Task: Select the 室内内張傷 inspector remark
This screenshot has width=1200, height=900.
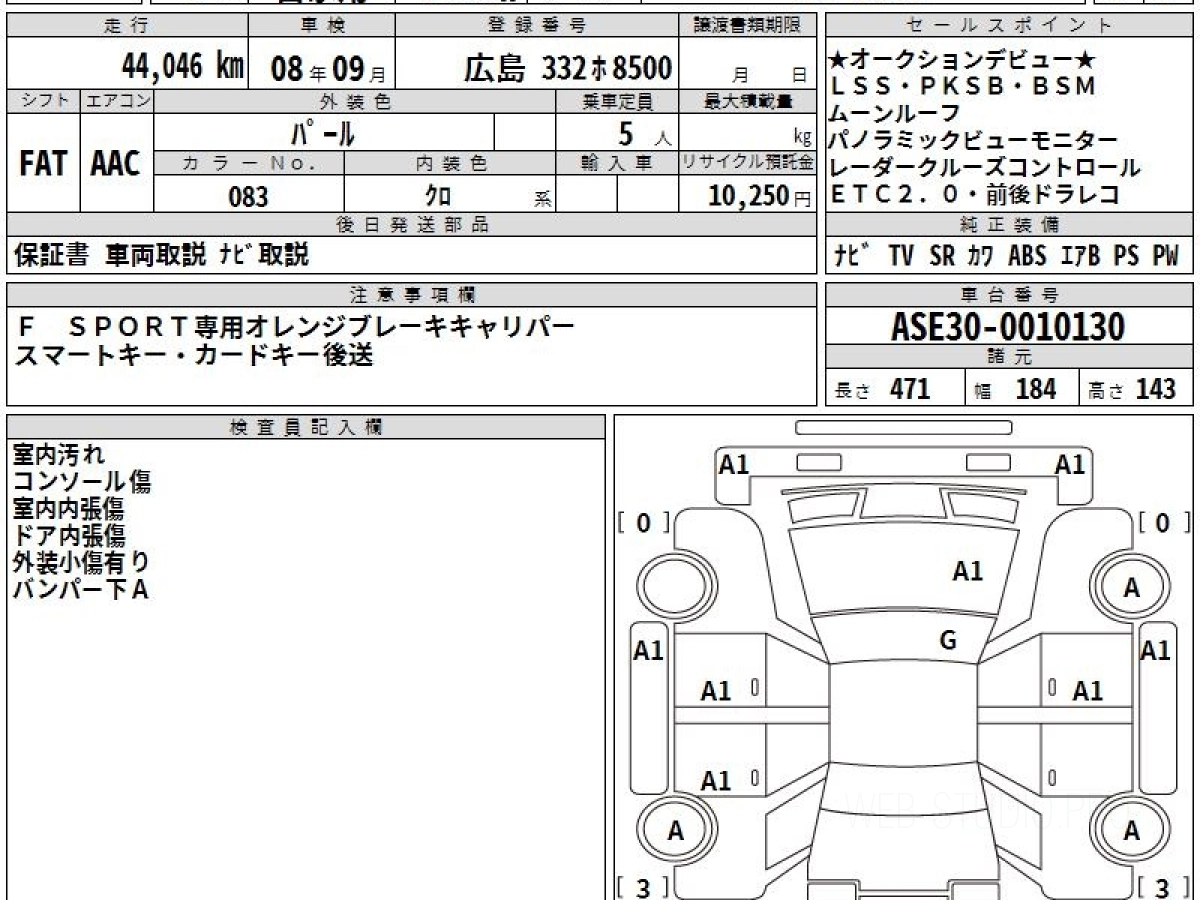Action: (69, 509)
